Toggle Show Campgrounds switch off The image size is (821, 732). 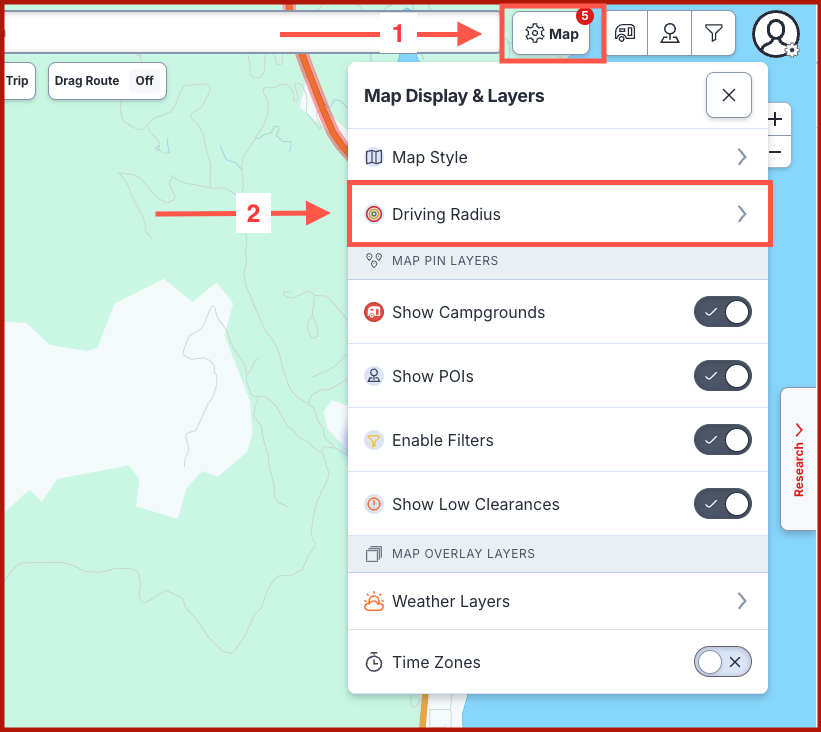click(723, 312)
